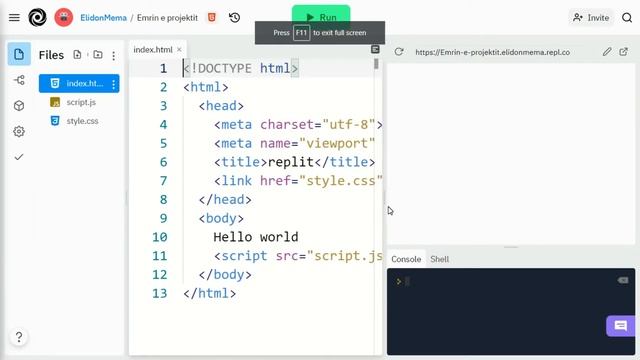Open the Settings gear sidebar icon
The image size is (640, 360).
tap(19, 131)
